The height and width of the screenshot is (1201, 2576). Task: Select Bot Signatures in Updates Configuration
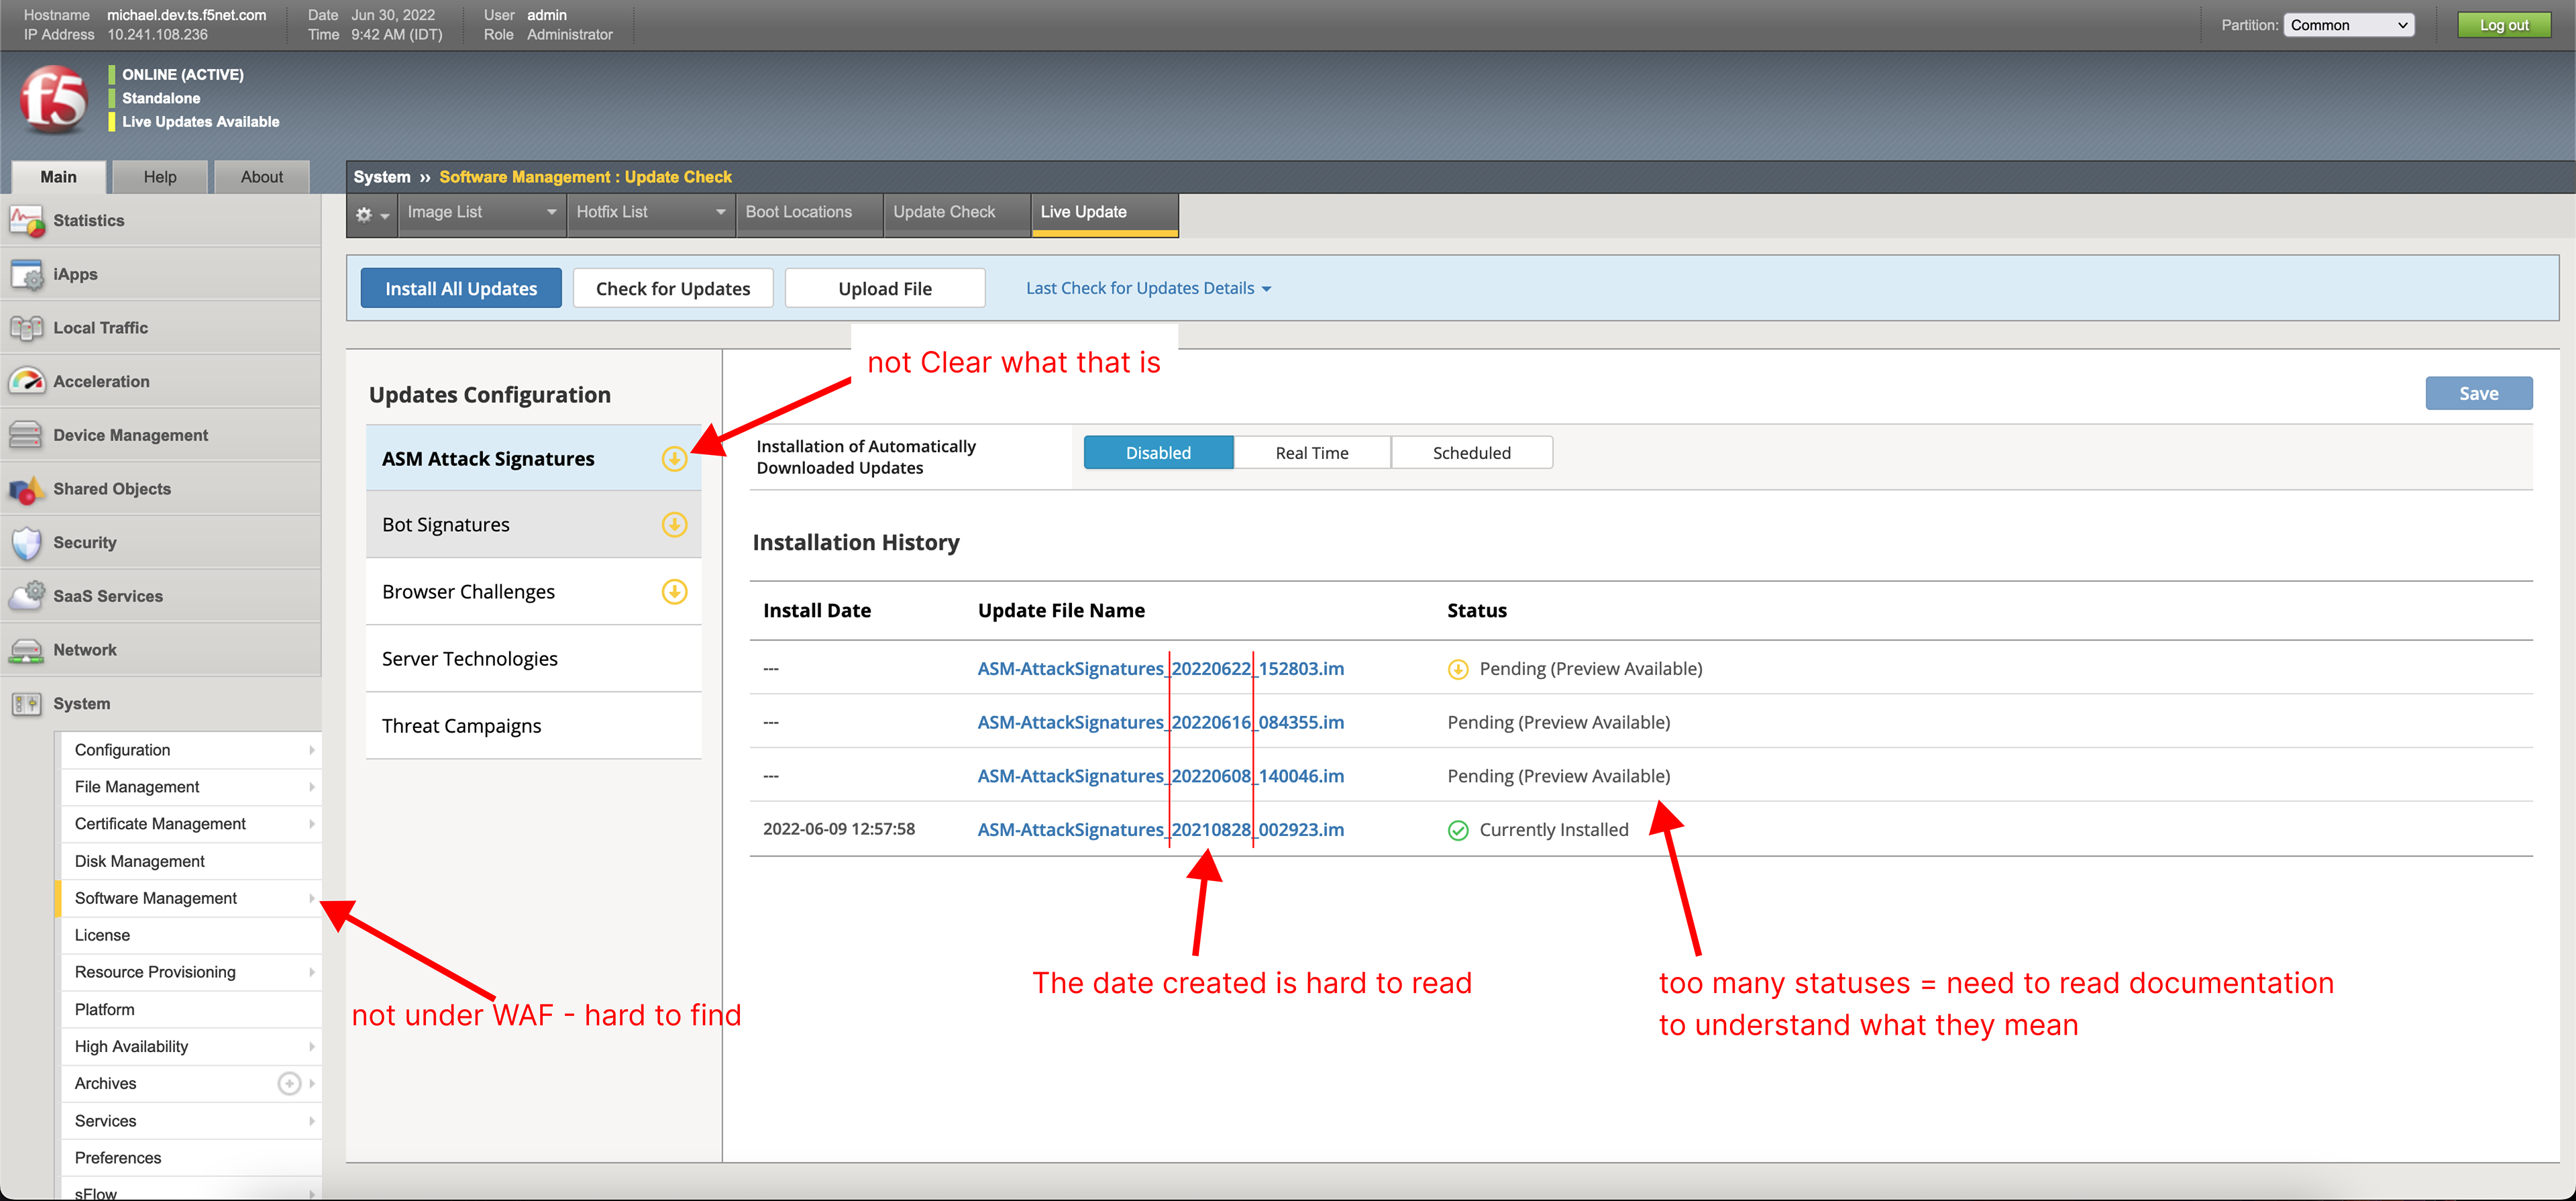pos(533,525)
